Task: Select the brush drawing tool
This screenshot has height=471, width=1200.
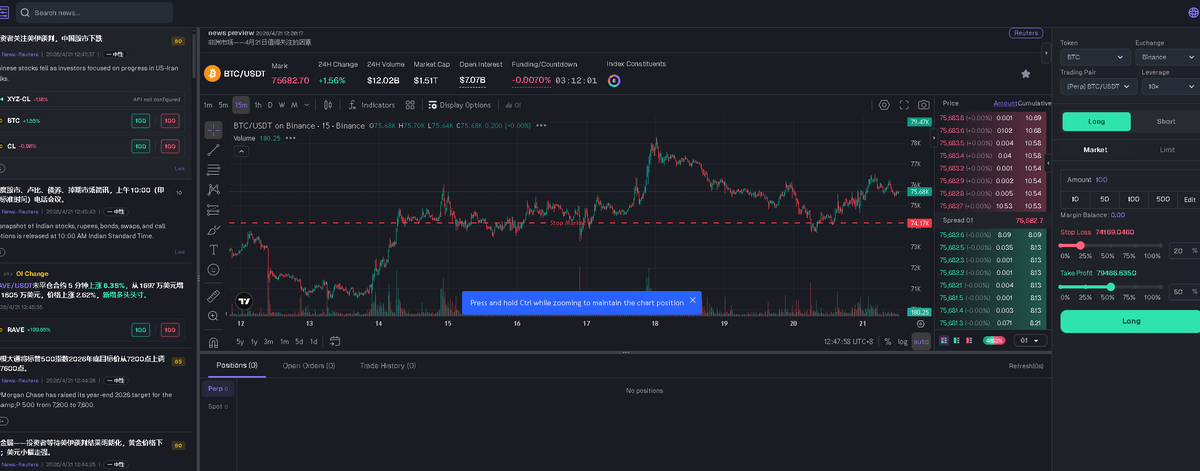Action: pos(214,230)
